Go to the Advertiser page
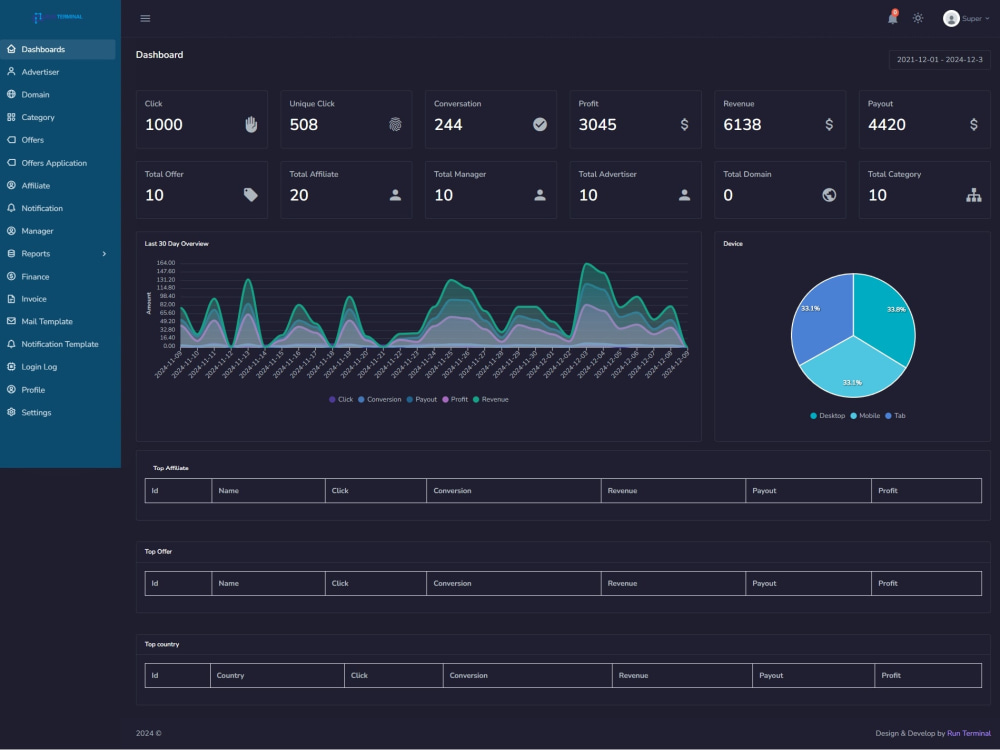 tap(57, 72)
